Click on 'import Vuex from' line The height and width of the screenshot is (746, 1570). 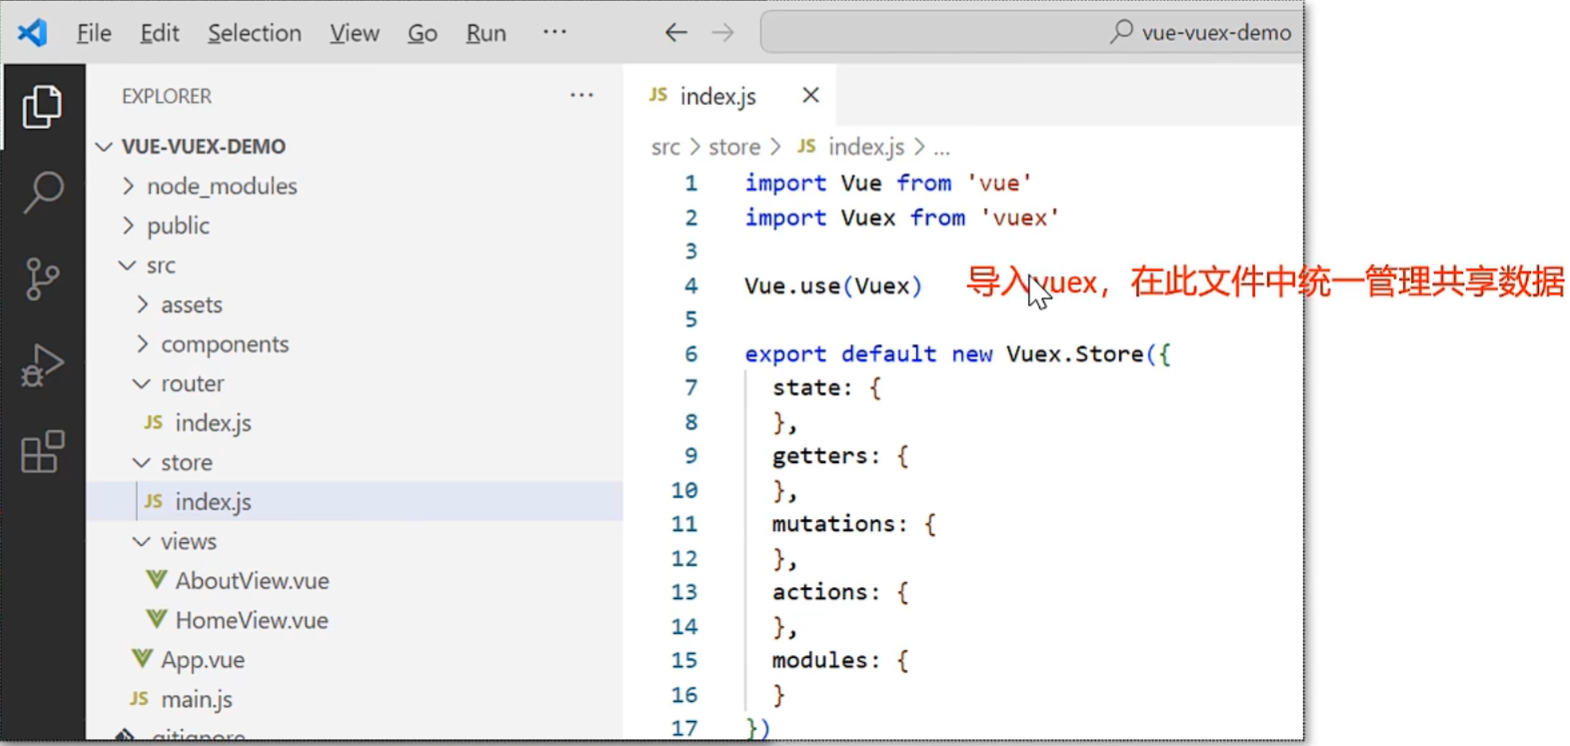[x=901, y=218]
